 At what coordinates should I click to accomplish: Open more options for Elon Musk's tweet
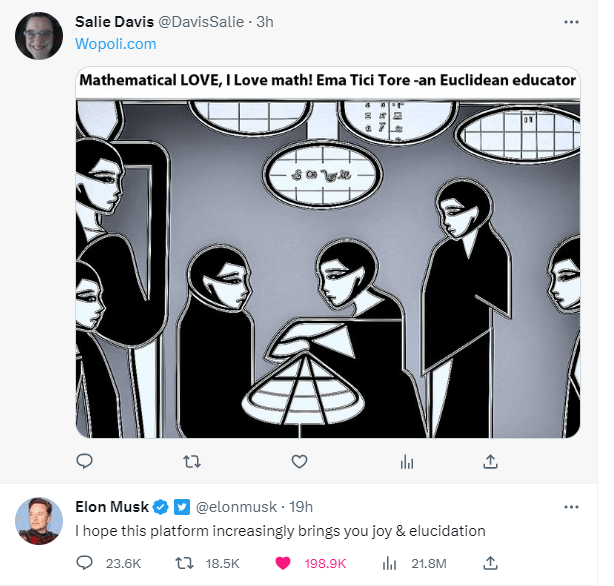click(571, 506)
